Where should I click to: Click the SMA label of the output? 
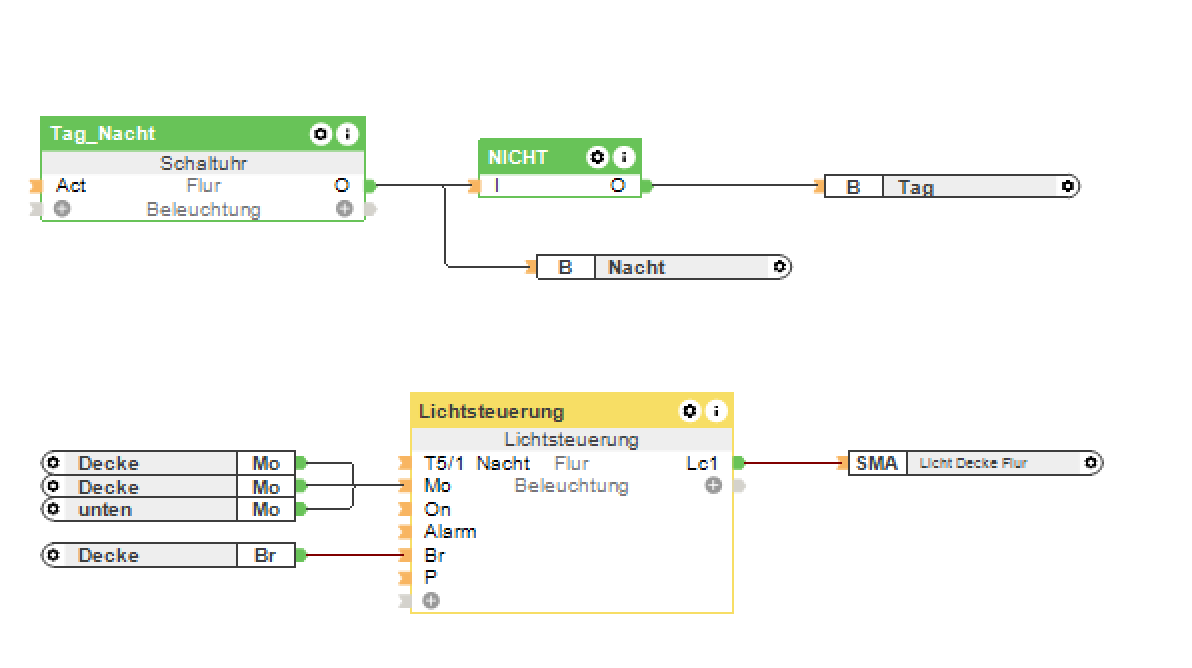point(877,463)
